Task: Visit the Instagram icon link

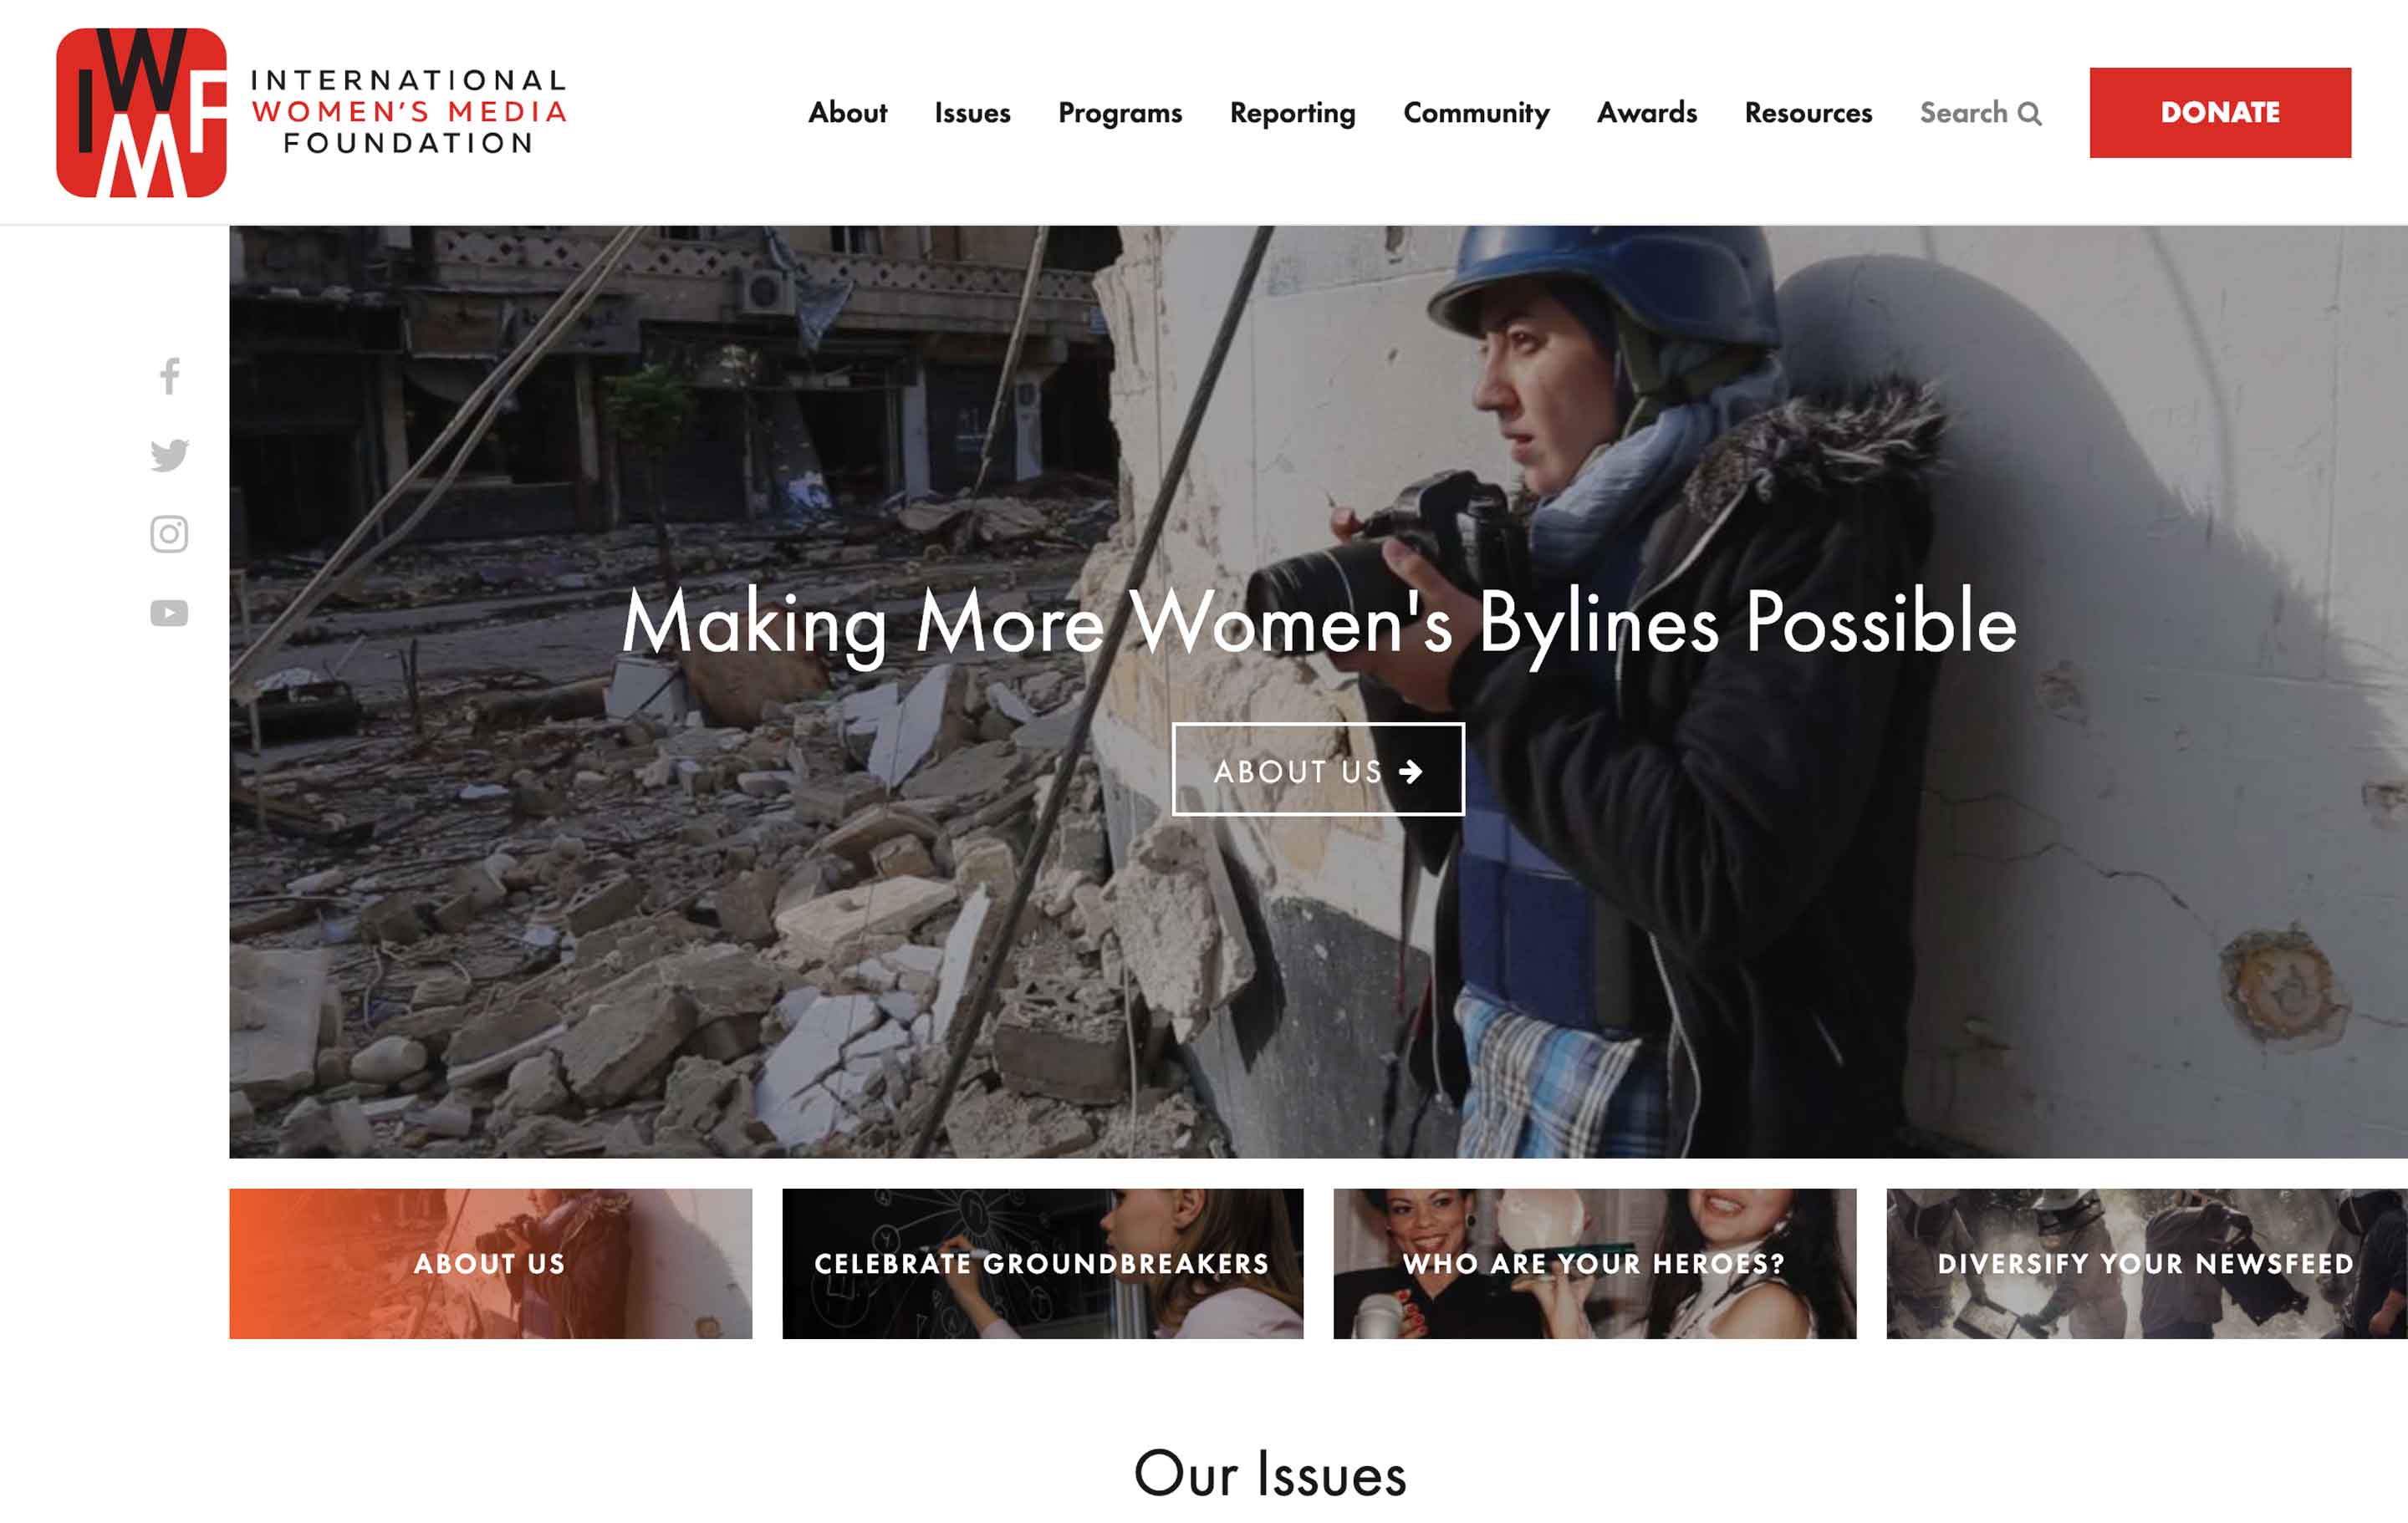Action: point(169,534)
